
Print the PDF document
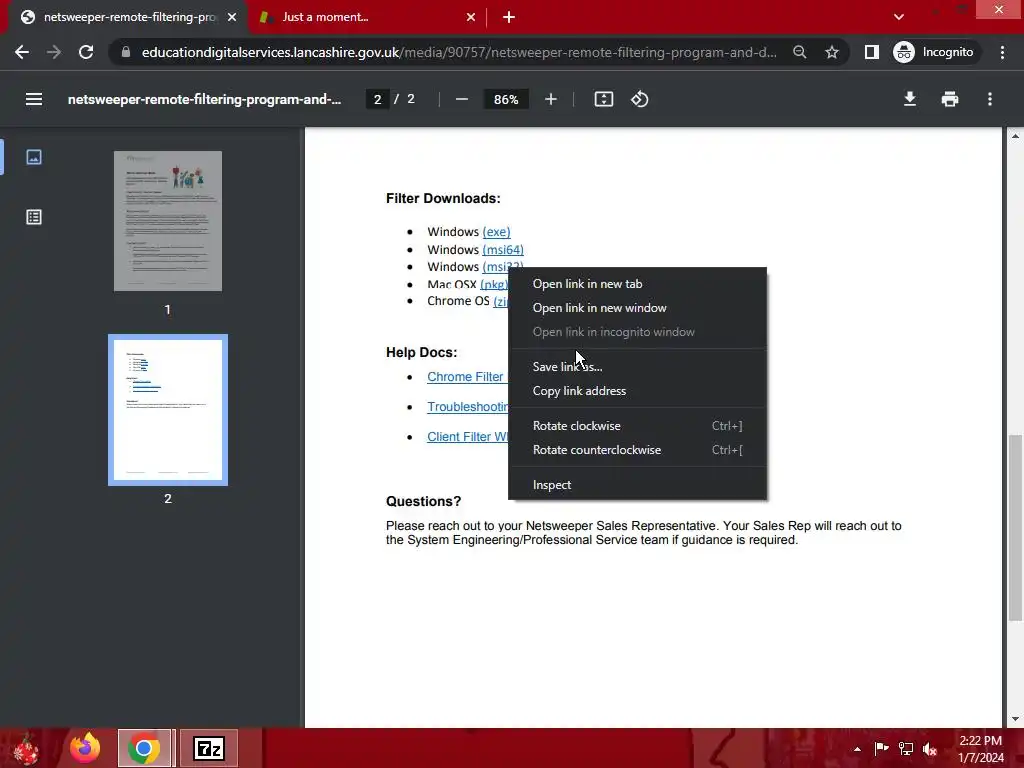coord(950,99)
